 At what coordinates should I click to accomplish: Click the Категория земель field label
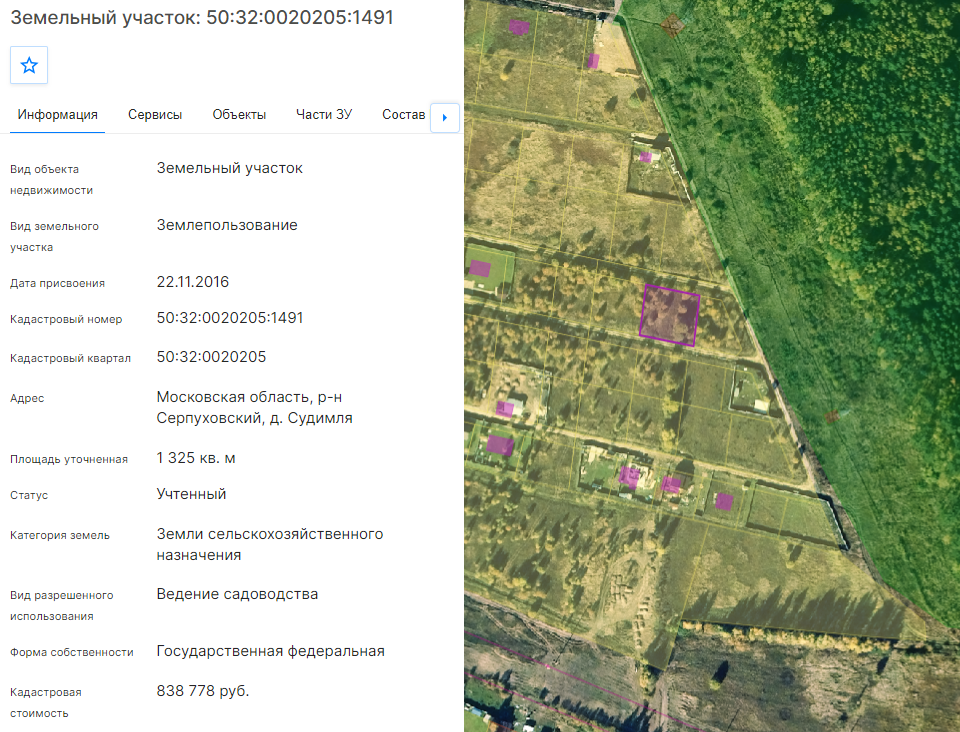[x=60, y=536]
